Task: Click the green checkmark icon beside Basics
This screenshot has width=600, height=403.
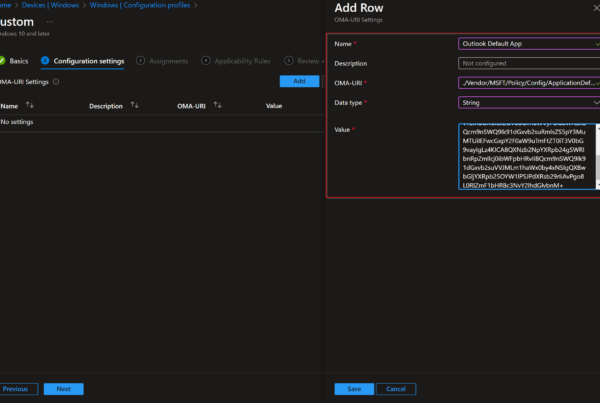Action: [3, 61]
